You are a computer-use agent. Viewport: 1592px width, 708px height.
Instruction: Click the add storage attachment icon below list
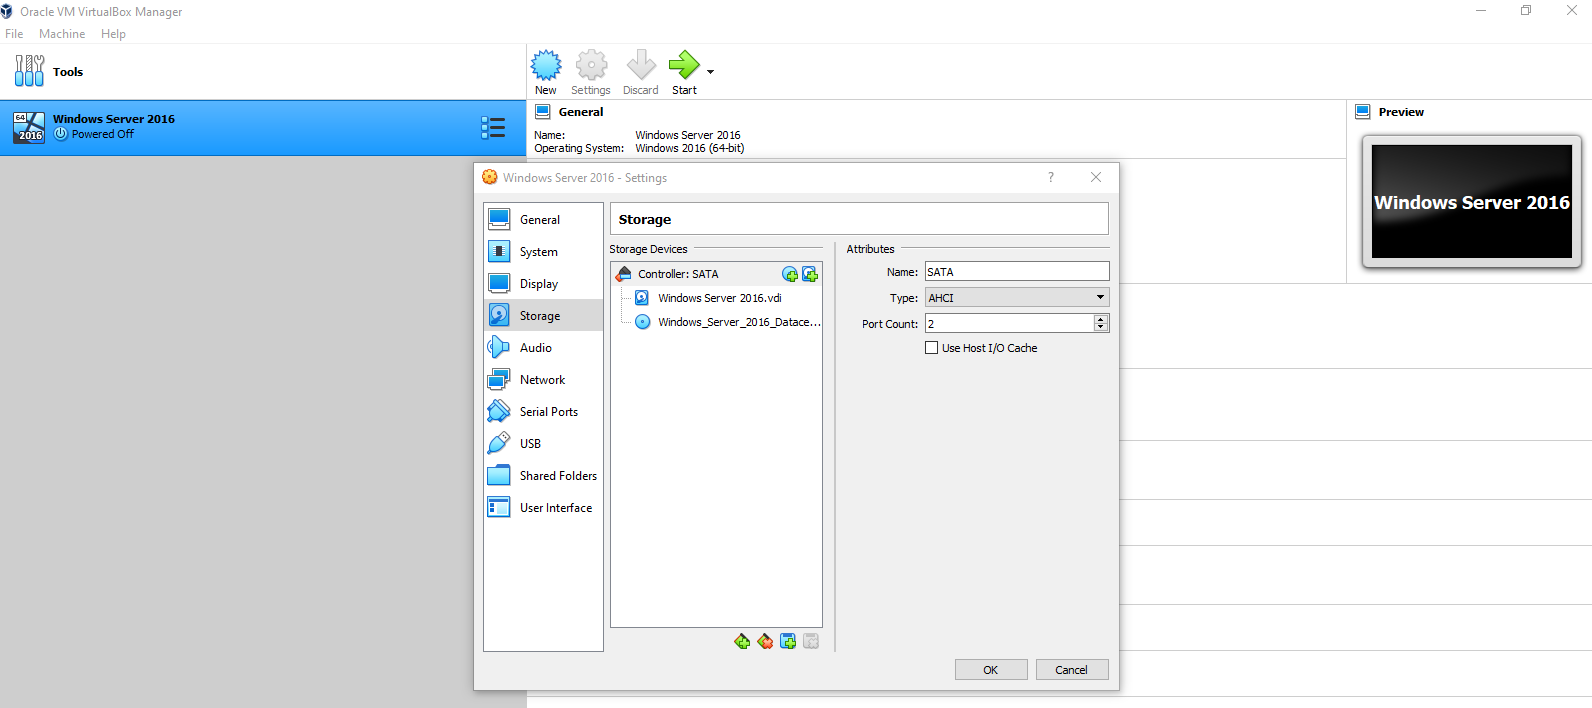point(788,641)
